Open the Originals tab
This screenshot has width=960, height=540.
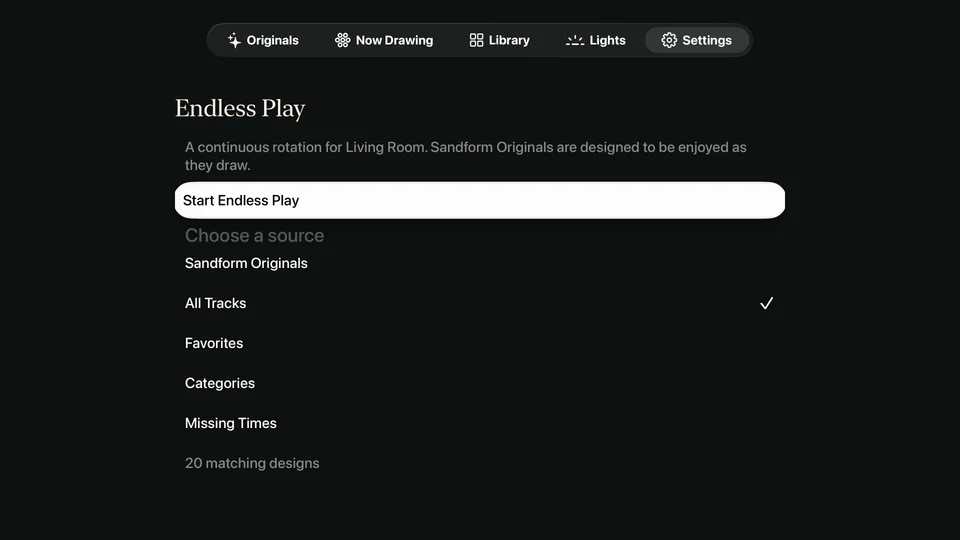[x=263, y=40]
